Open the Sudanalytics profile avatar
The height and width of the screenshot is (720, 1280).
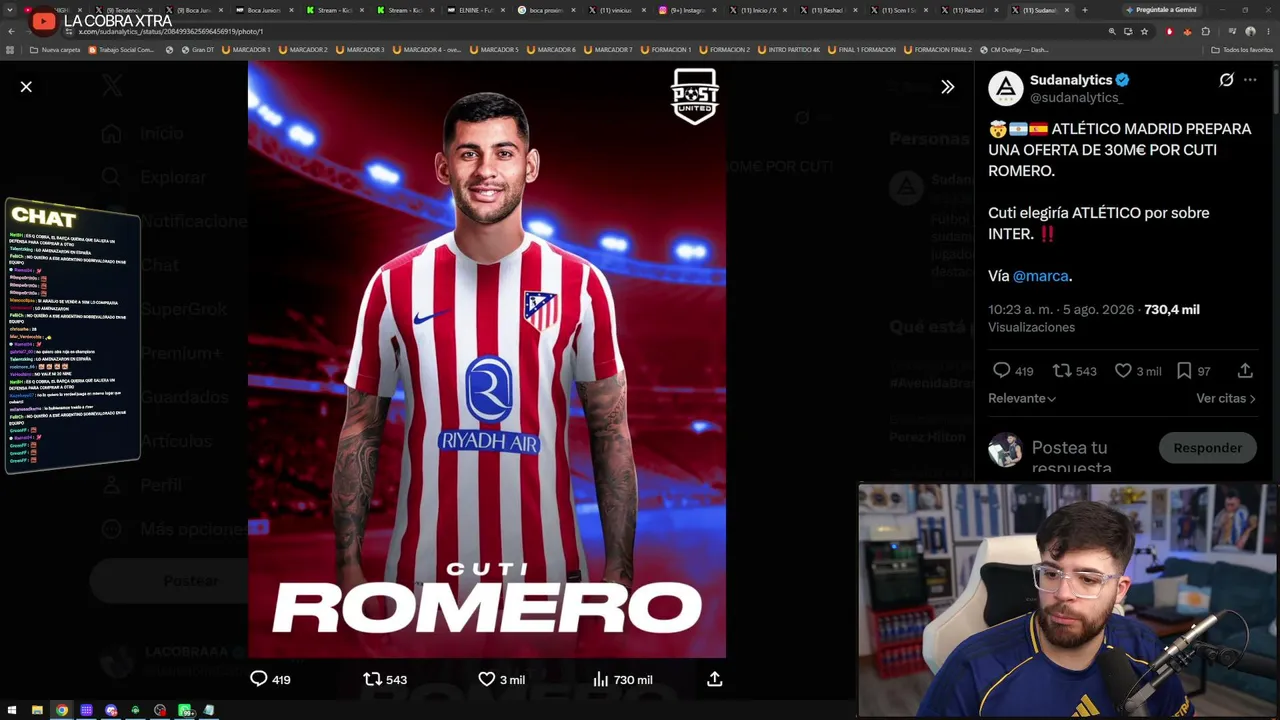1006,88
